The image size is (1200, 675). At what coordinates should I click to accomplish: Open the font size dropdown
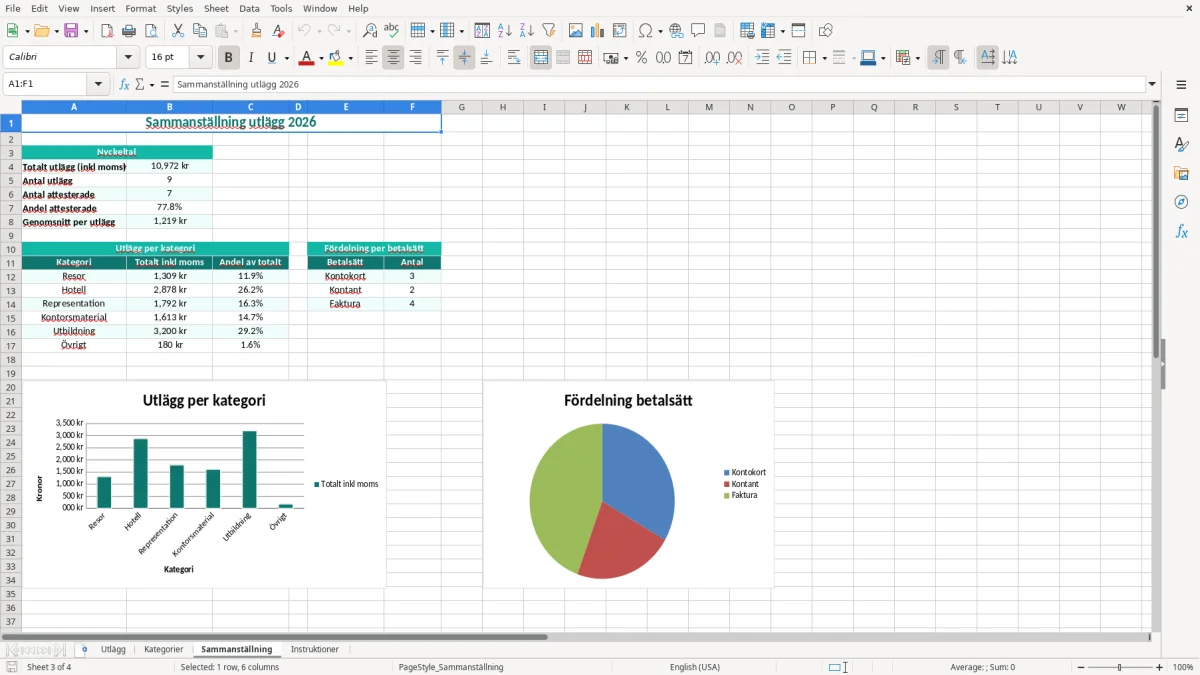201,58
